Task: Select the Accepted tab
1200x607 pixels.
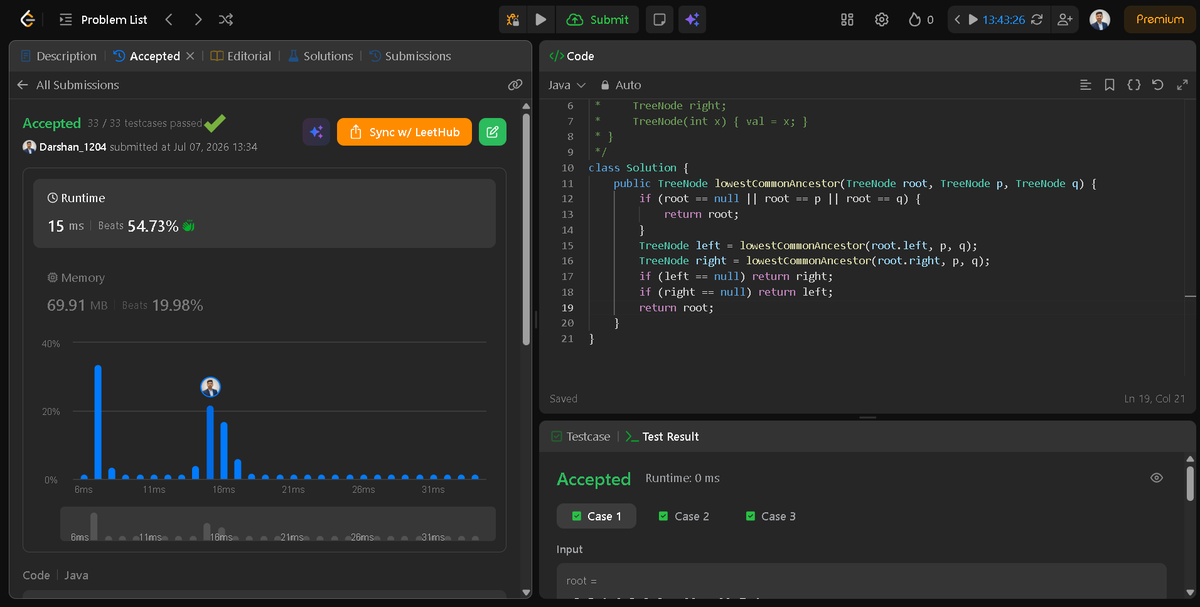Action: 147,56
